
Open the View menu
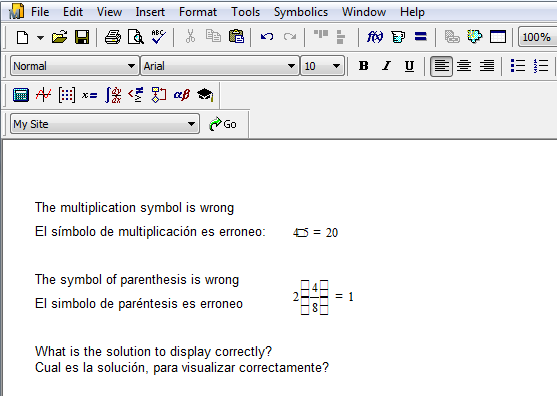point(109,12)
